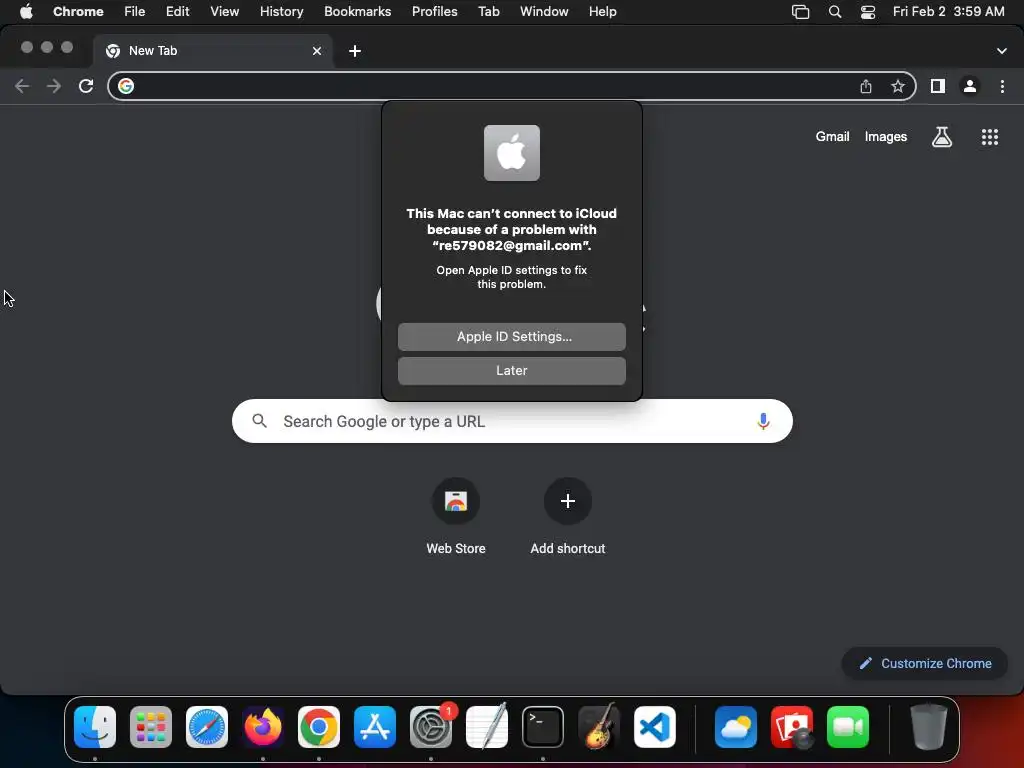
Task: Open Control Center in menu bar
Action: [x=868, y=12]
